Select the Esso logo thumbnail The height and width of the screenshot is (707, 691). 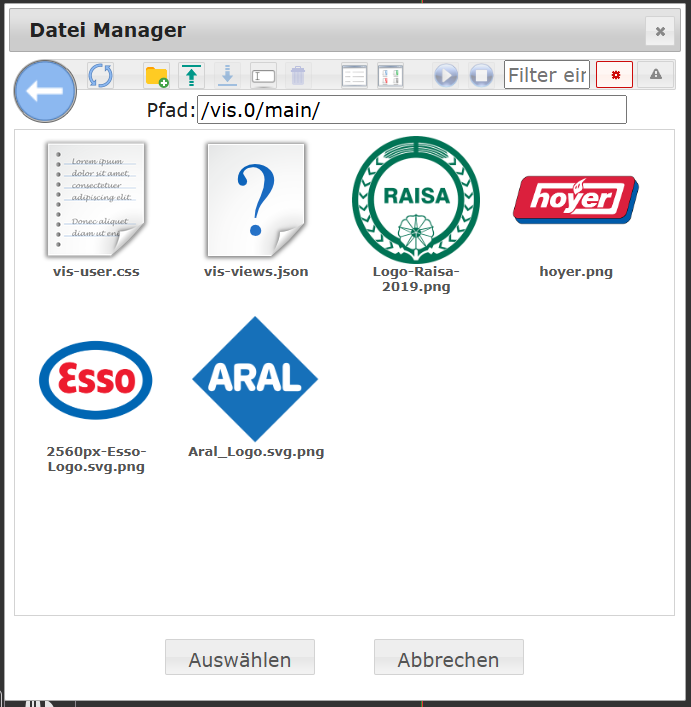tap(96, 380)
